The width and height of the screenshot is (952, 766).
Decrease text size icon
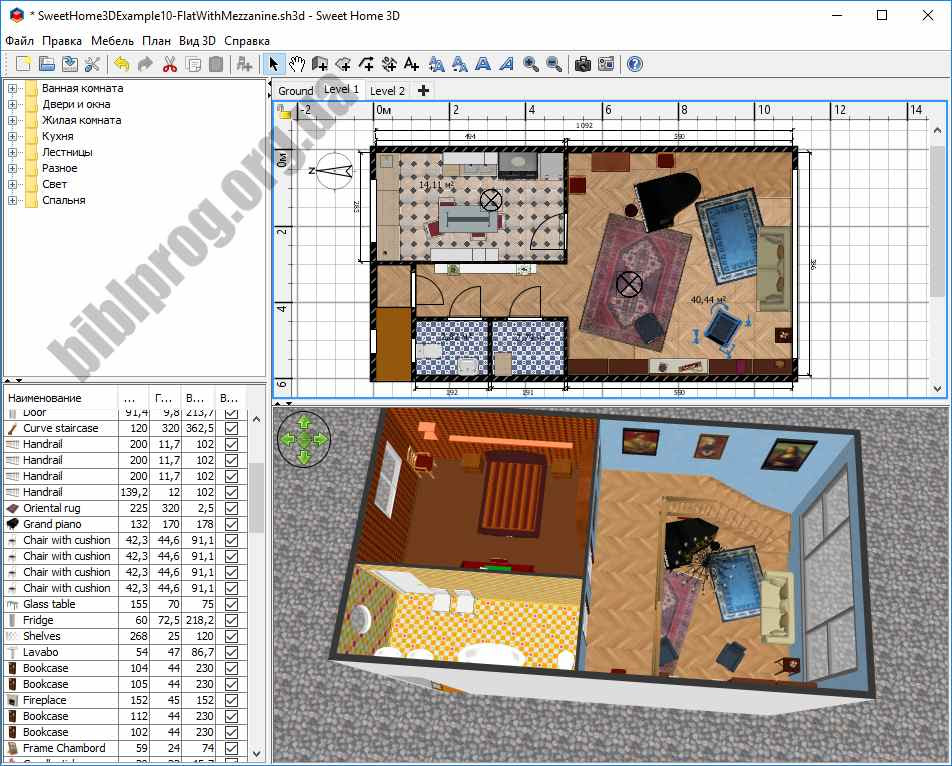click(460, 64)
